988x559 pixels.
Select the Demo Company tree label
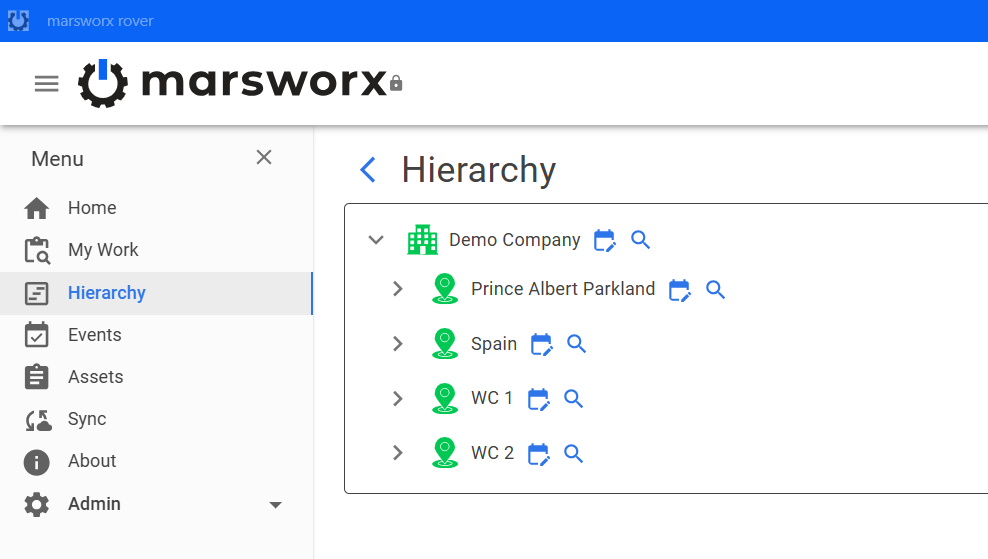[514, 240]
